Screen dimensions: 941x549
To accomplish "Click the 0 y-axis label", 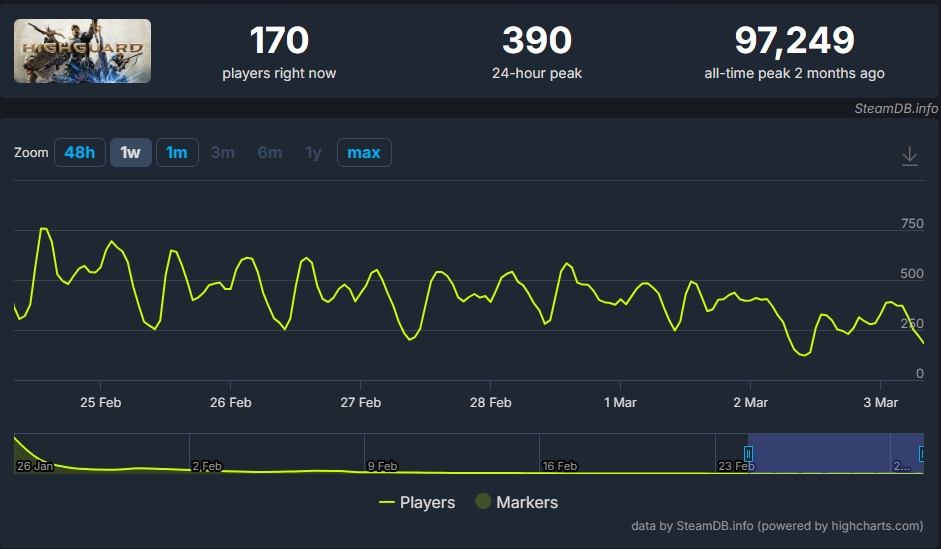I will (x=919, y=373).
